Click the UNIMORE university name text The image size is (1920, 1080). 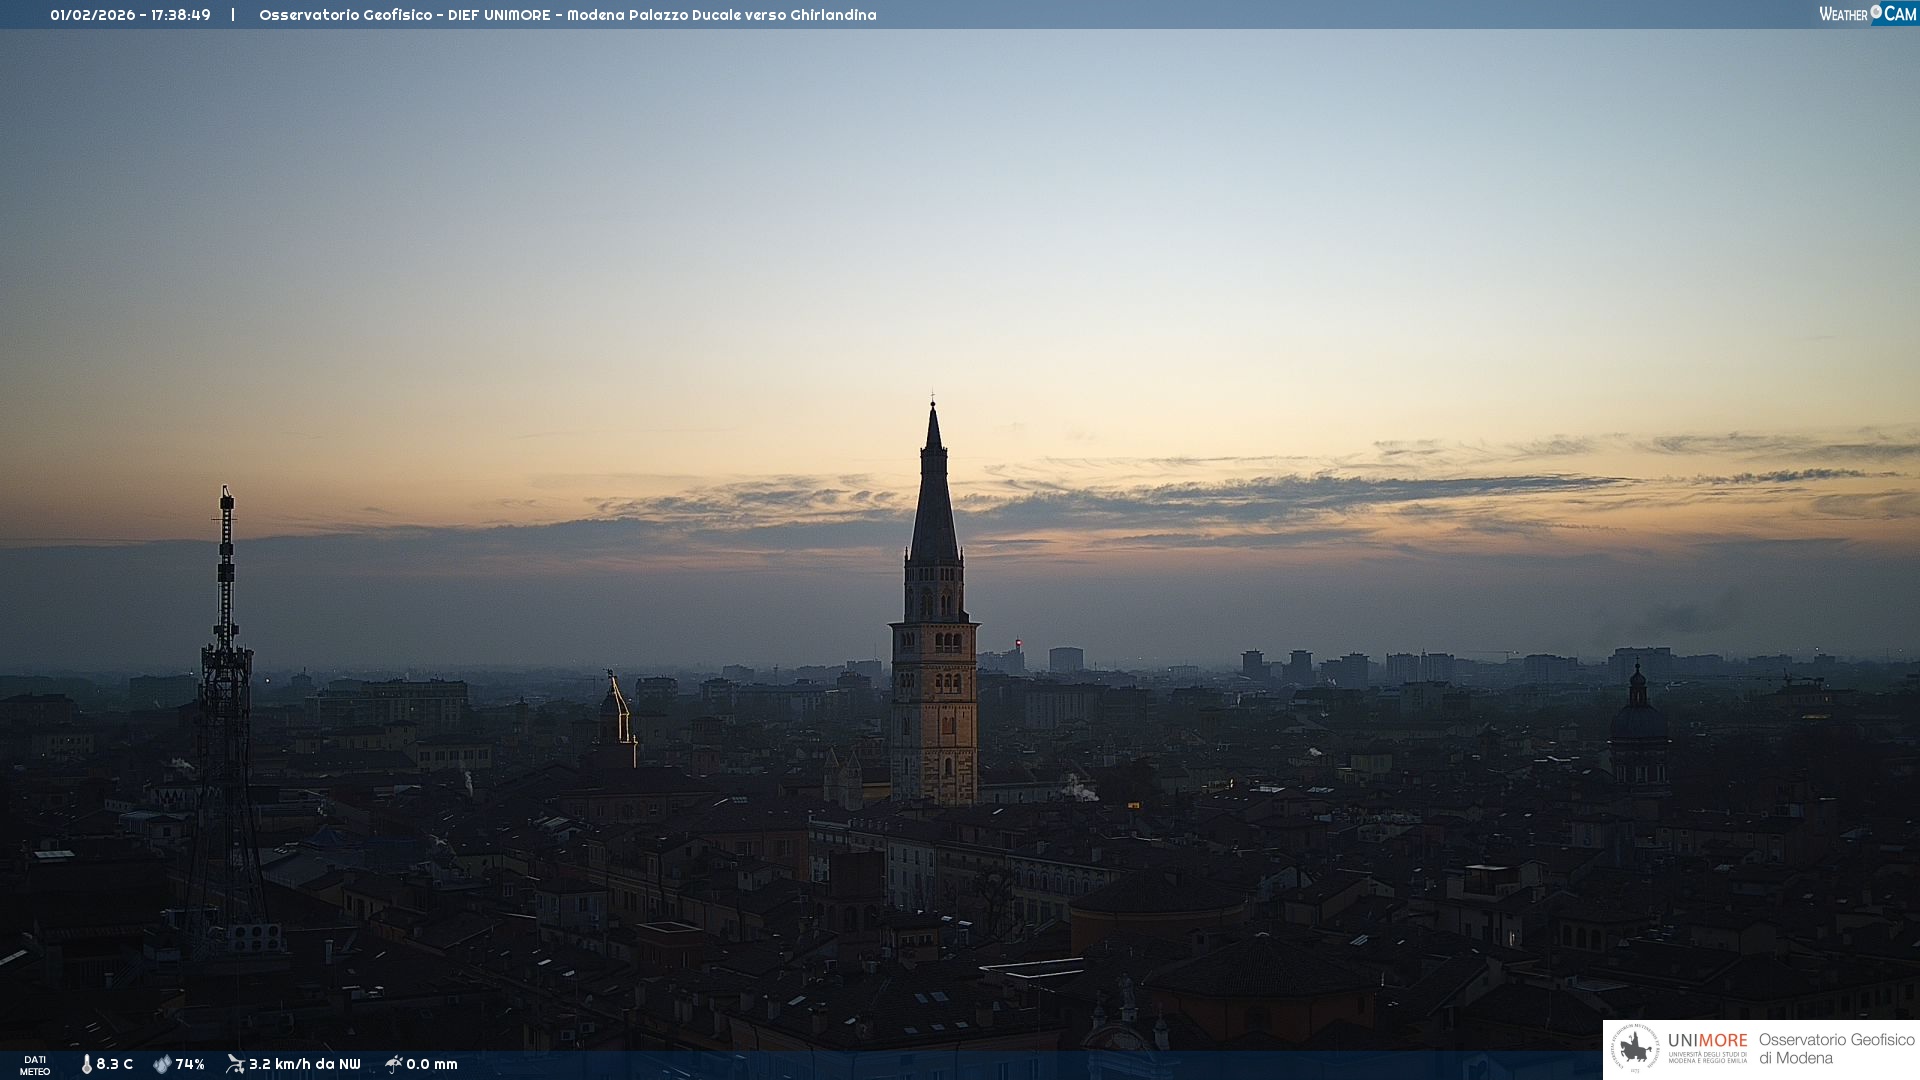click(x=1707, y=1042)
